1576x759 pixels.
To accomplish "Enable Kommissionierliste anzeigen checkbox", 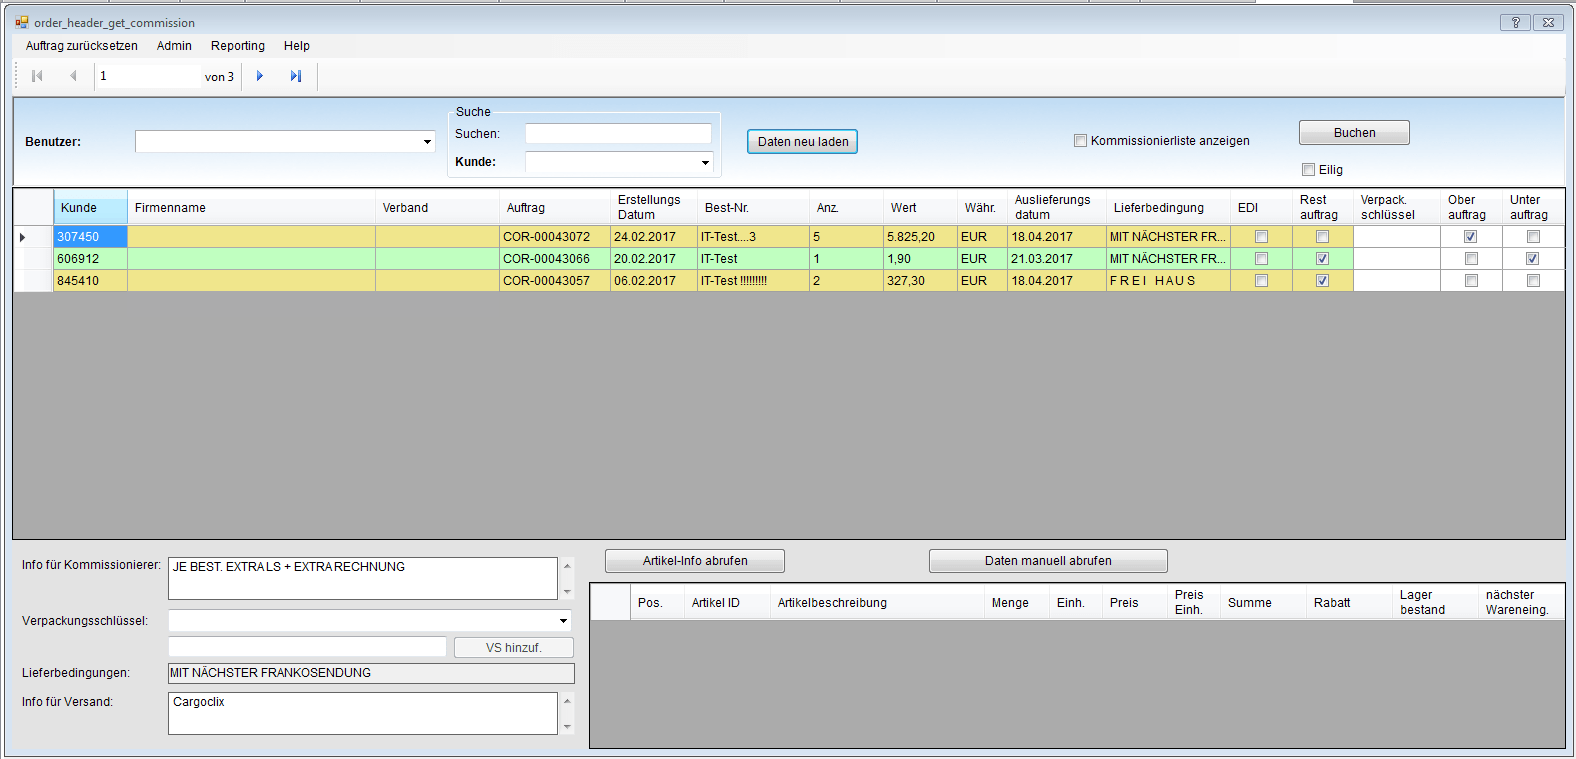I will click(x=1080, y=141).
